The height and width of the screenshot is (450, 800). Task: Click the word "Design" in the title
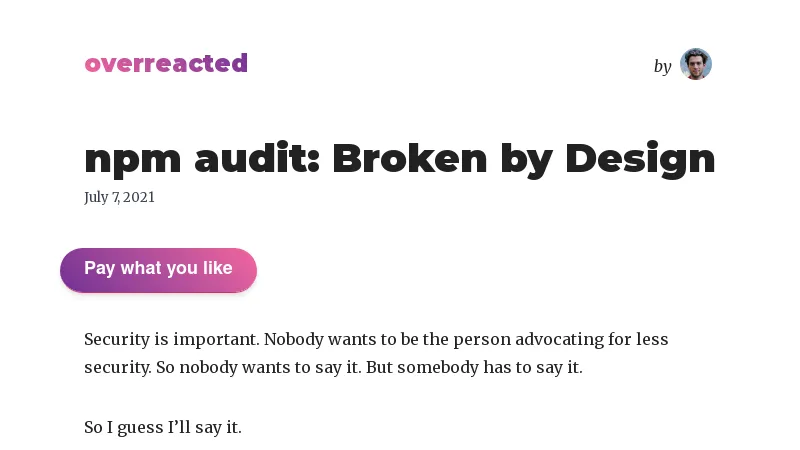[640, 158]
